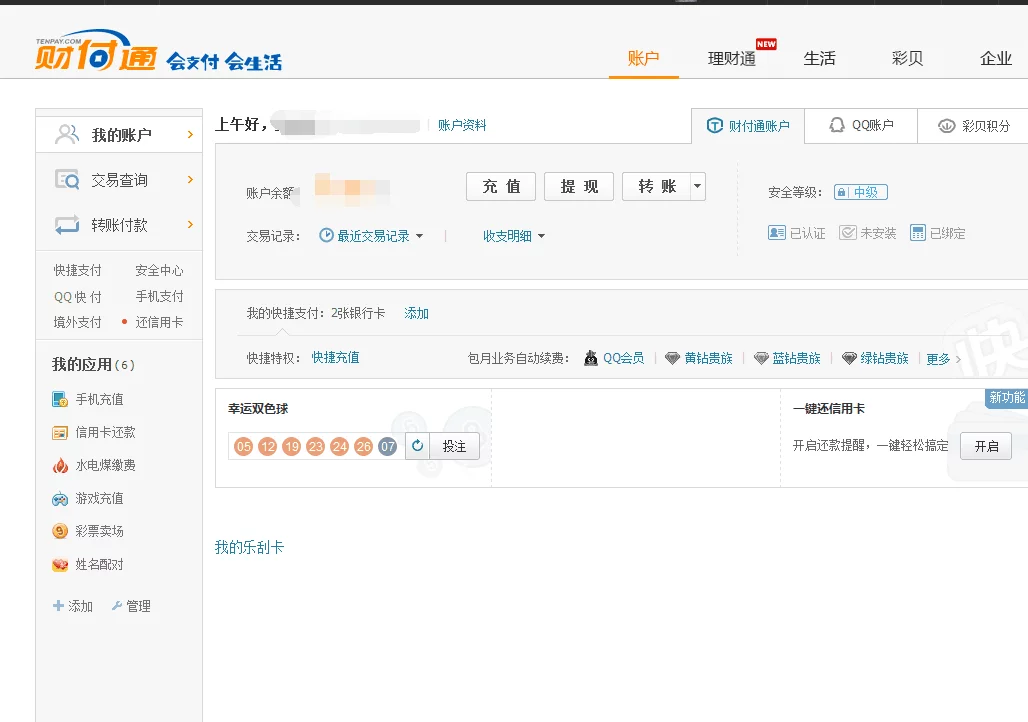The image size is (1028, 722).
Task: Open the 理财通 top navigation tab
Action: 732,58
